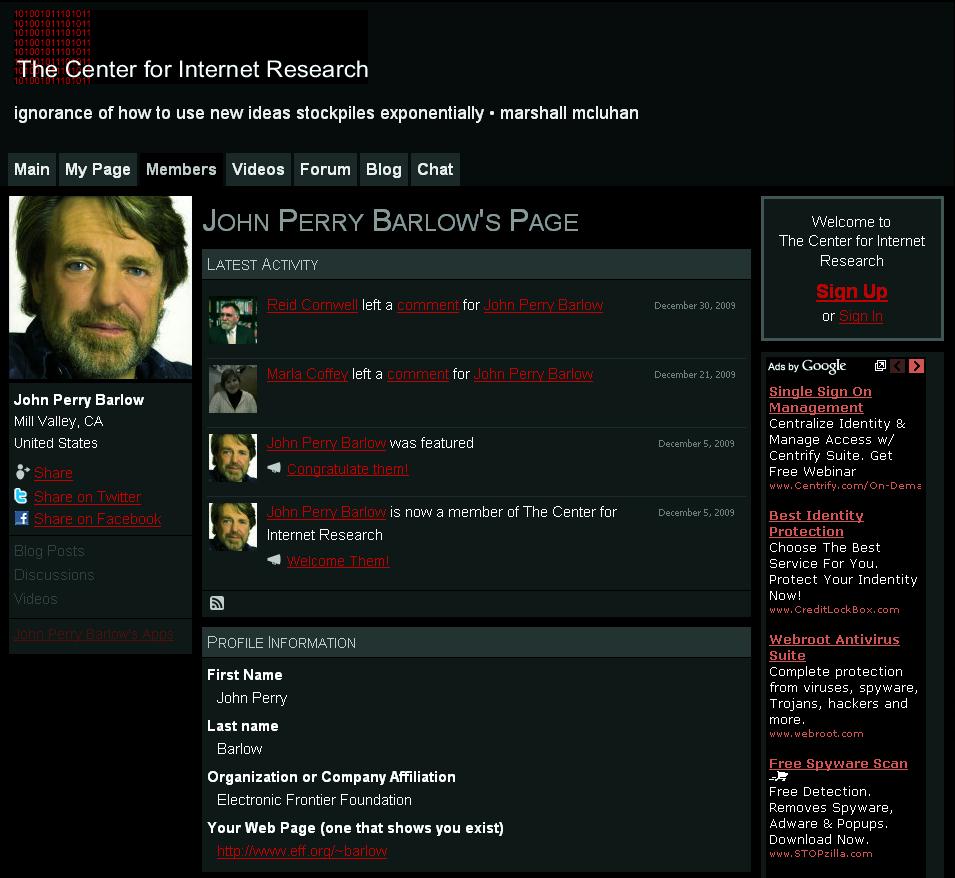955x878 pixels.
Task: Click the Sign Up link
Action: coord(851,291)
